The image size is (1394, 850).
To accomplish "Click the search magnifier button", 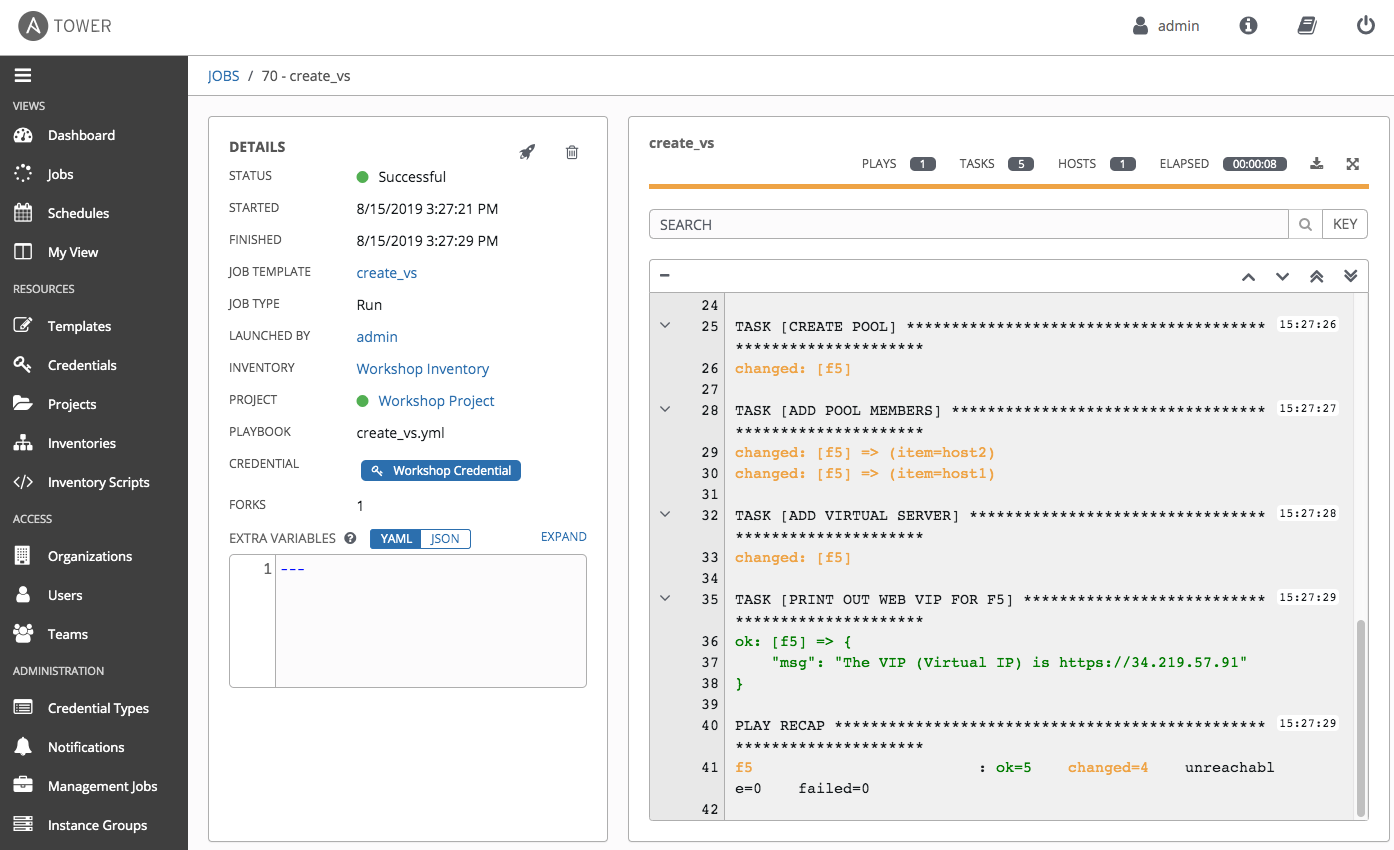I will [x=1305, y=225].
